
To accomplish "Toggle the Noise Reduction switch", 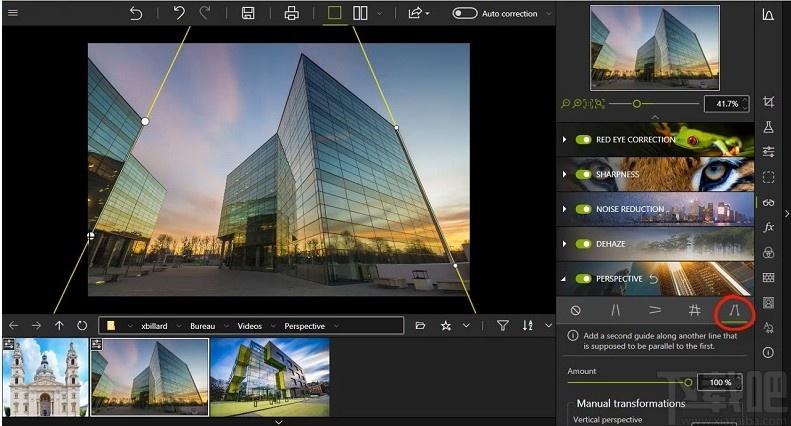I will pos(584,209).
